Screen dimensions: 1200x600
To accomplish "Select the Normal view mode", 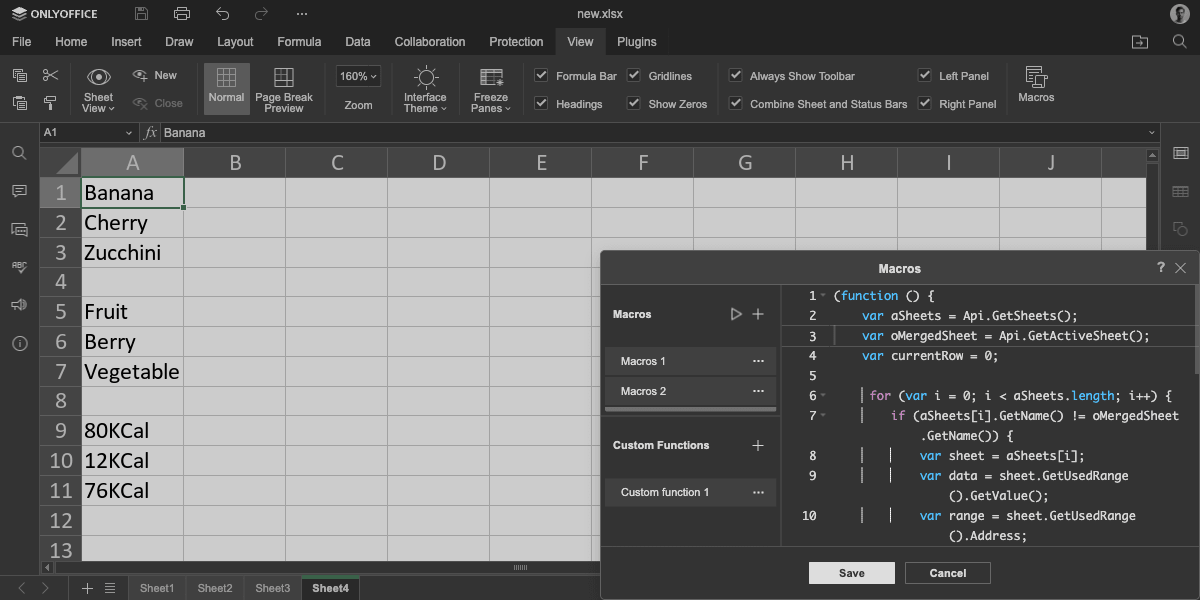I will tap(226, 87).
